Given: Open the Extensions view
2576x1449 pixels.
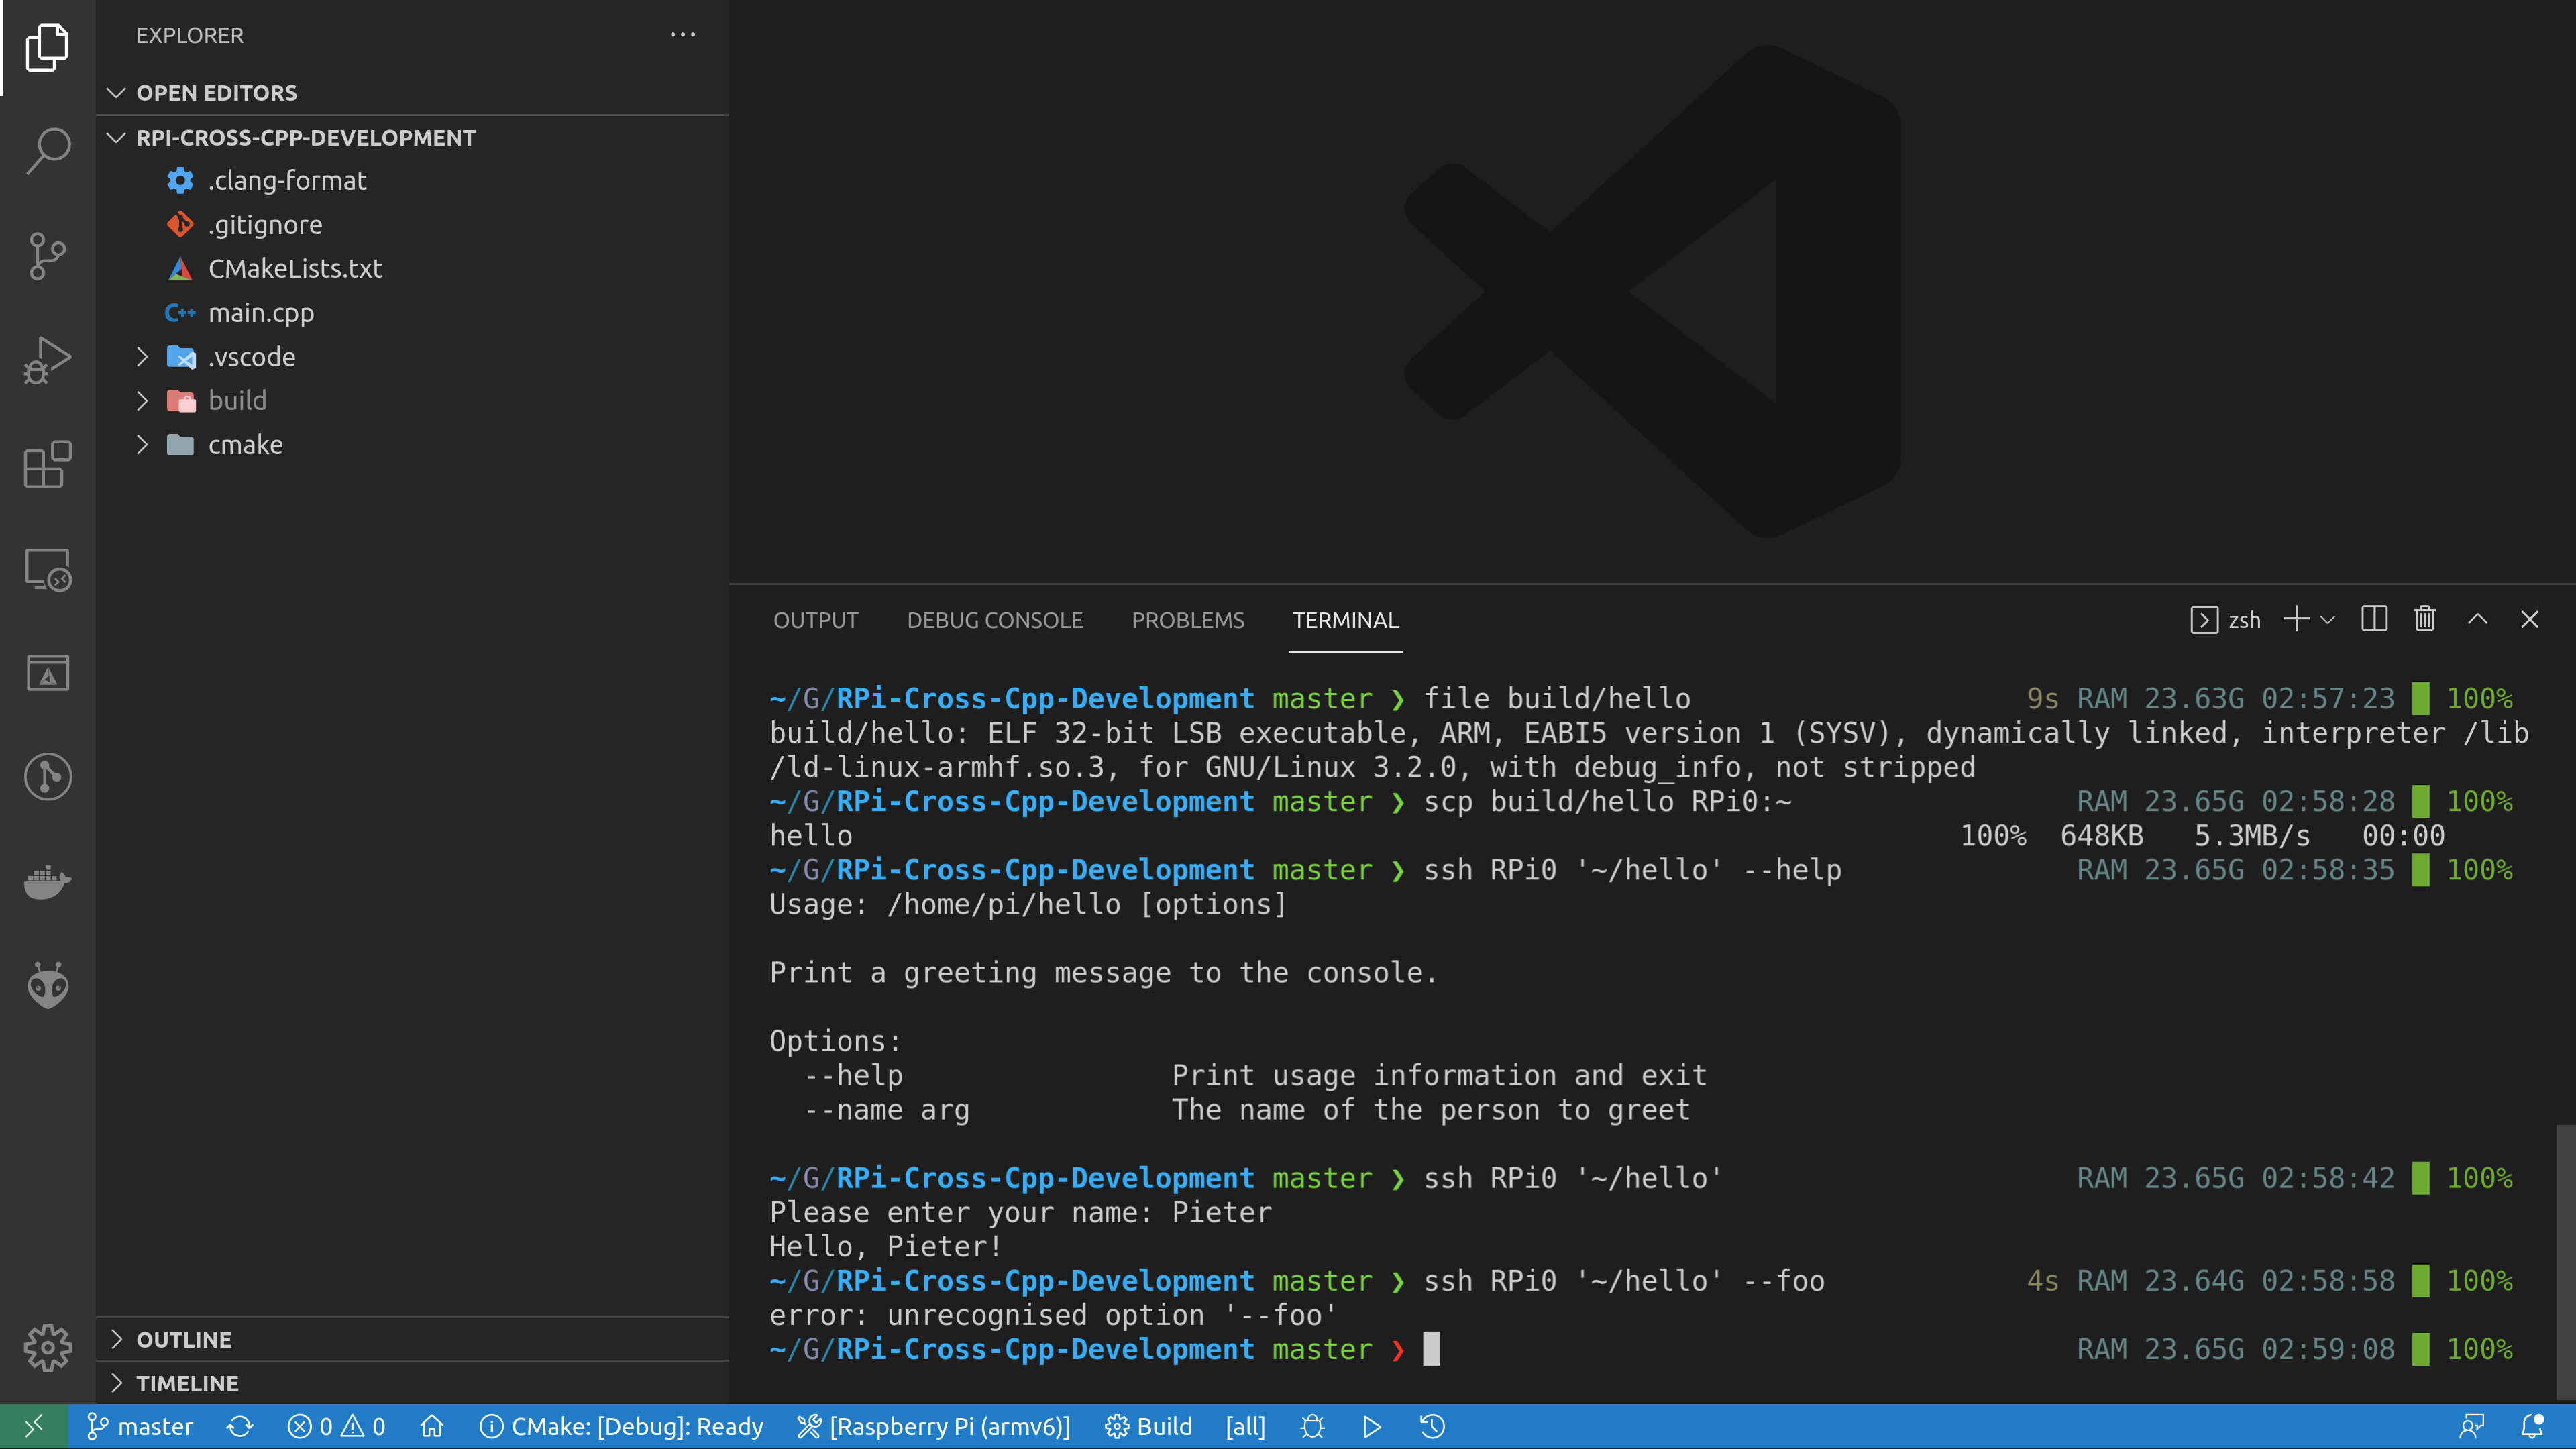Looking at the screenshot, I should 47,464.
